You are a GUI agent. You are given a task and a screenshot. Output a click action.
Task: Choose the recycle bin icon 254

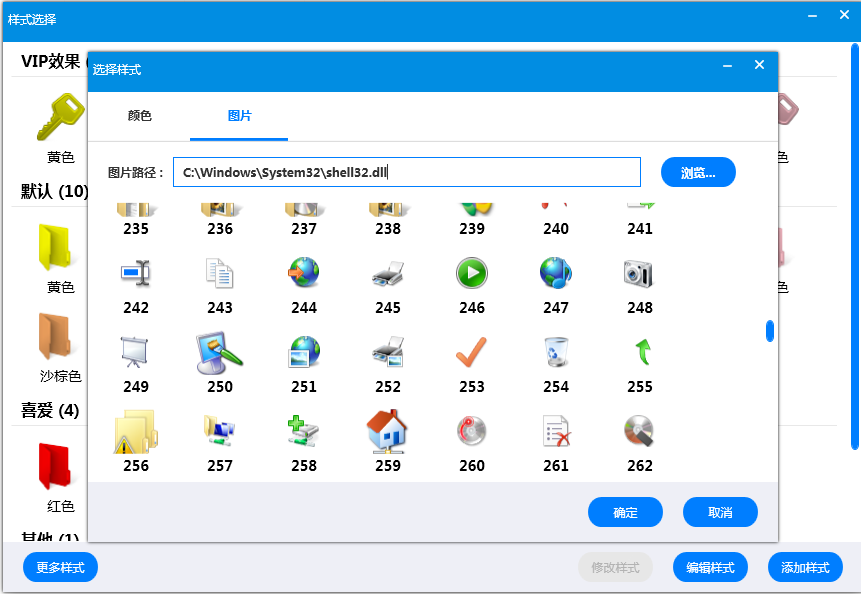pyautogui.click(x=556, y=352)
